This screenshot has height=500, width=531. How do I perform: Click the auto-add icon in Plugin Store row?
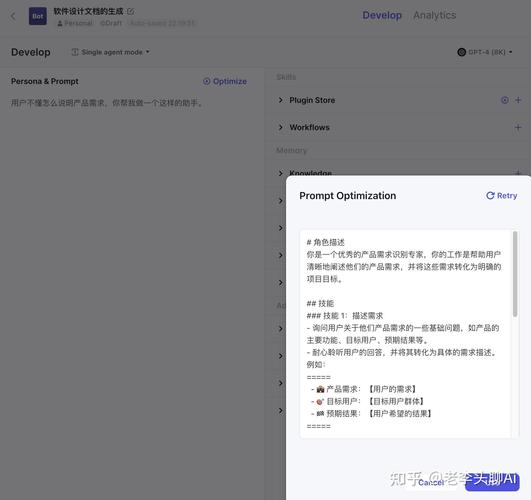pos(505,100)
